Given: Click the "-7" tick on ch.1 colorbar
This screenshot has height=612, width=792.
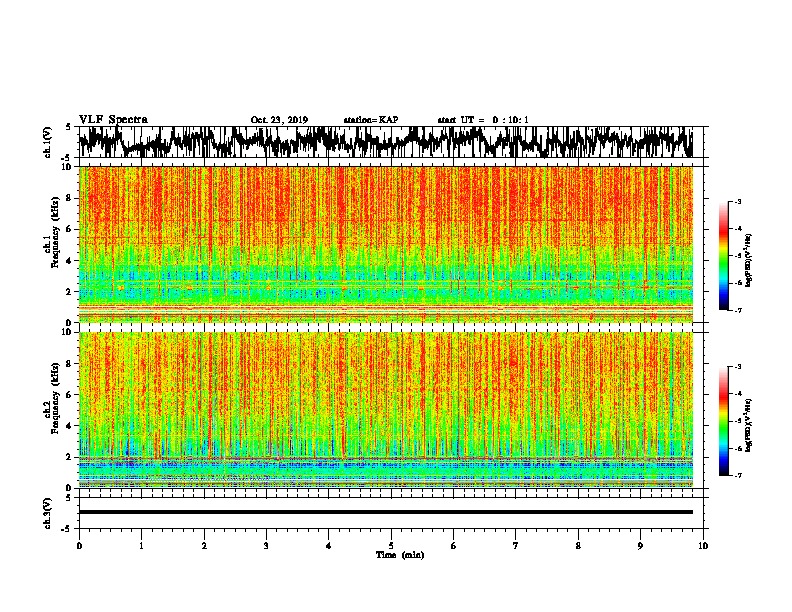Looking at the screenshot, I should (x=738, y=310).
